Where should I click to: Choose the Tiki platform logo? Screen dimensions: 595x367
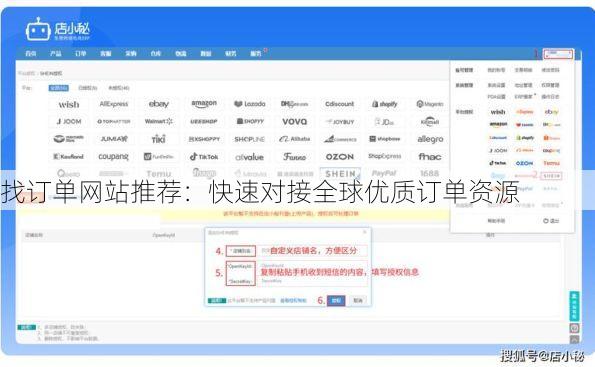click(159, 139)
